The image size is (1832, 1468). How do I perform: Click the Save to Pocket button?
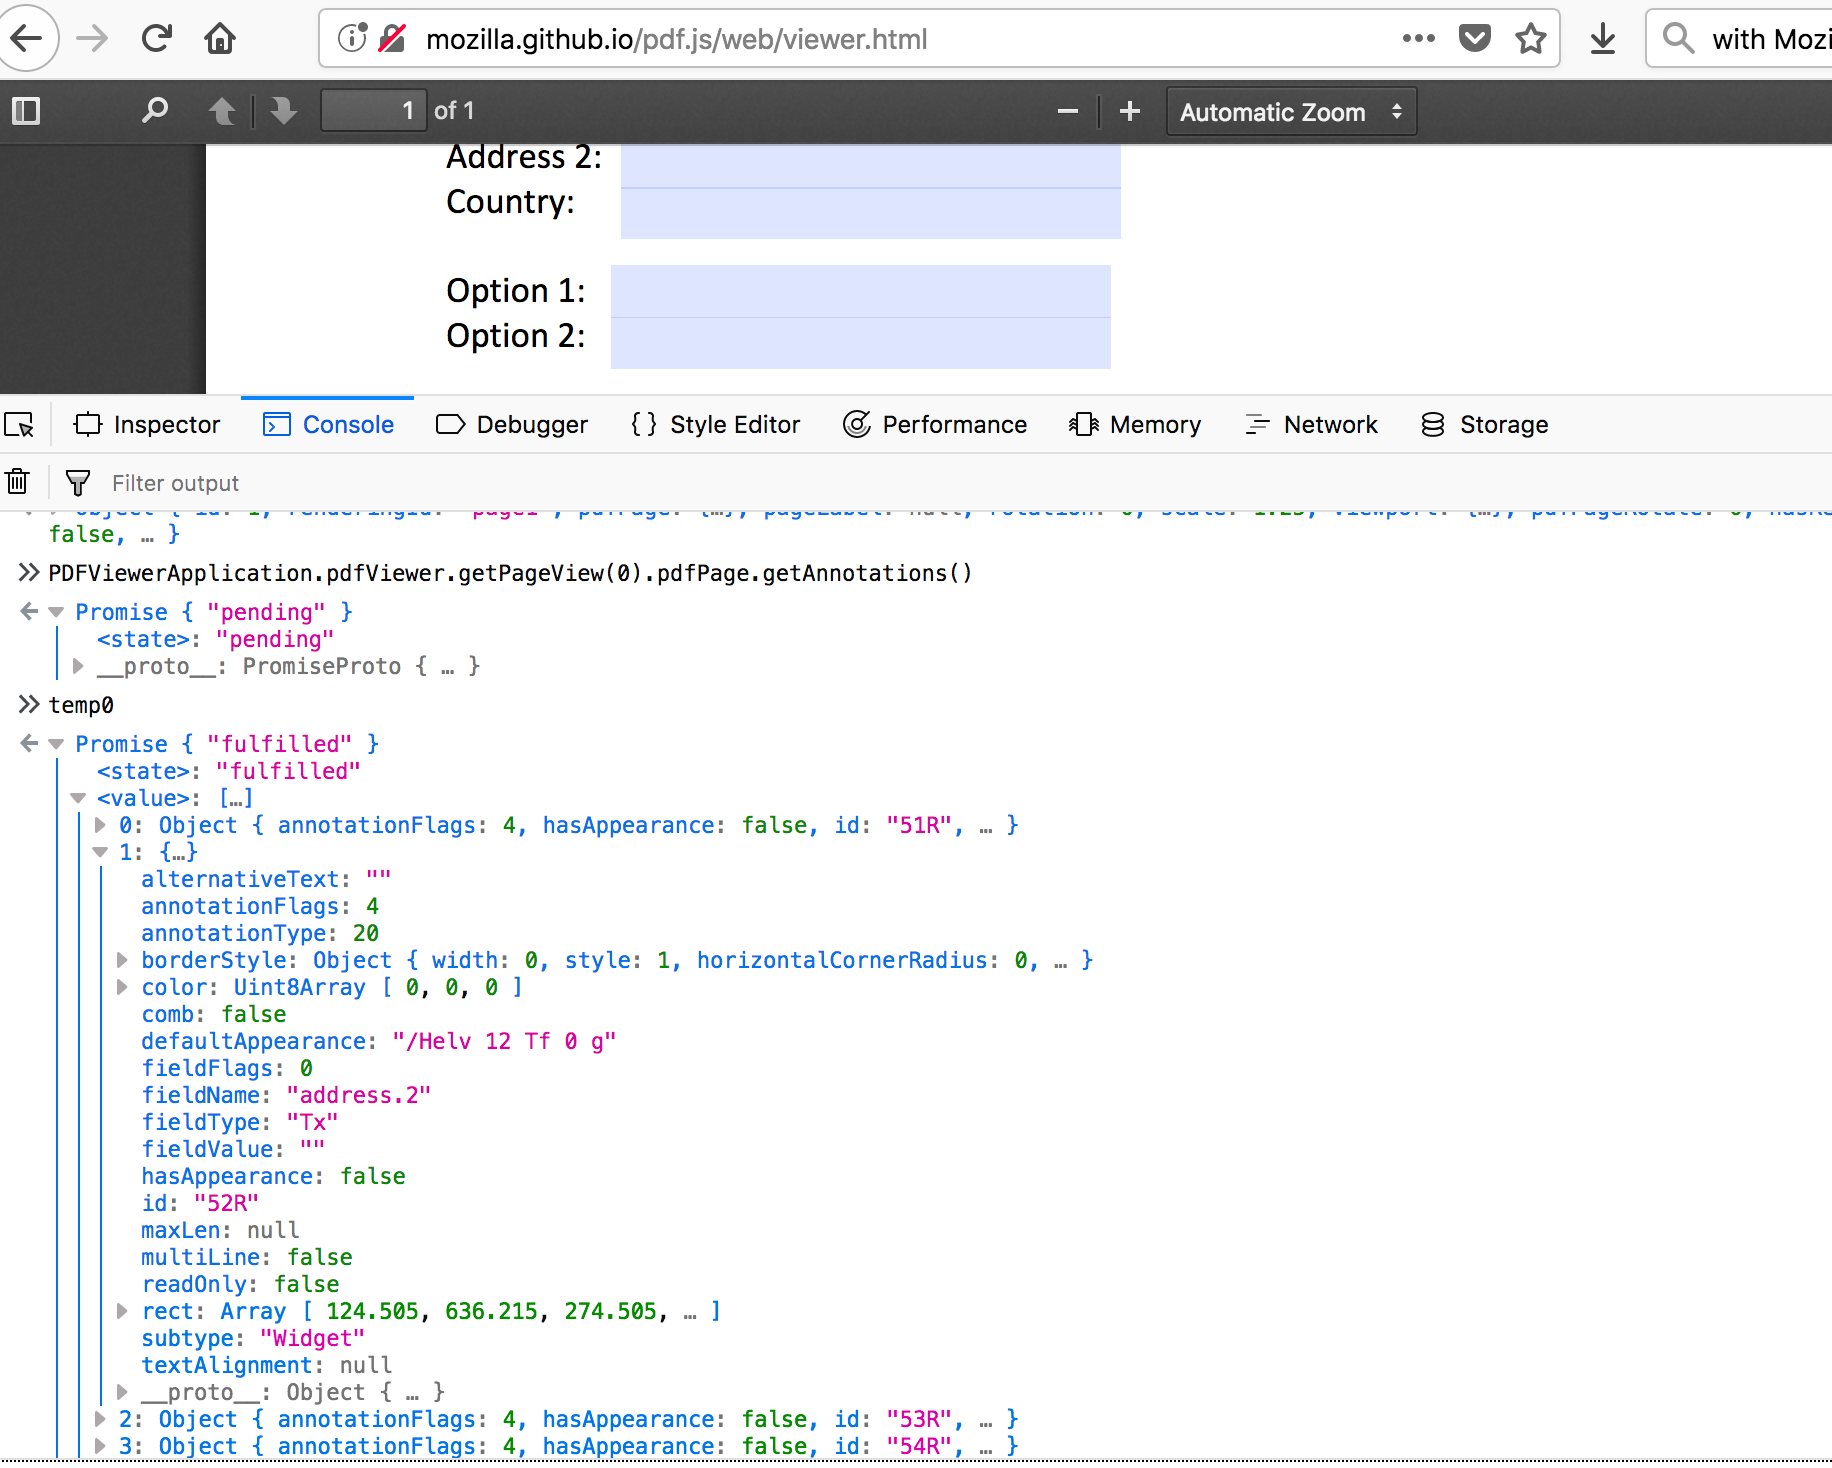click(x=1474, y=38)
